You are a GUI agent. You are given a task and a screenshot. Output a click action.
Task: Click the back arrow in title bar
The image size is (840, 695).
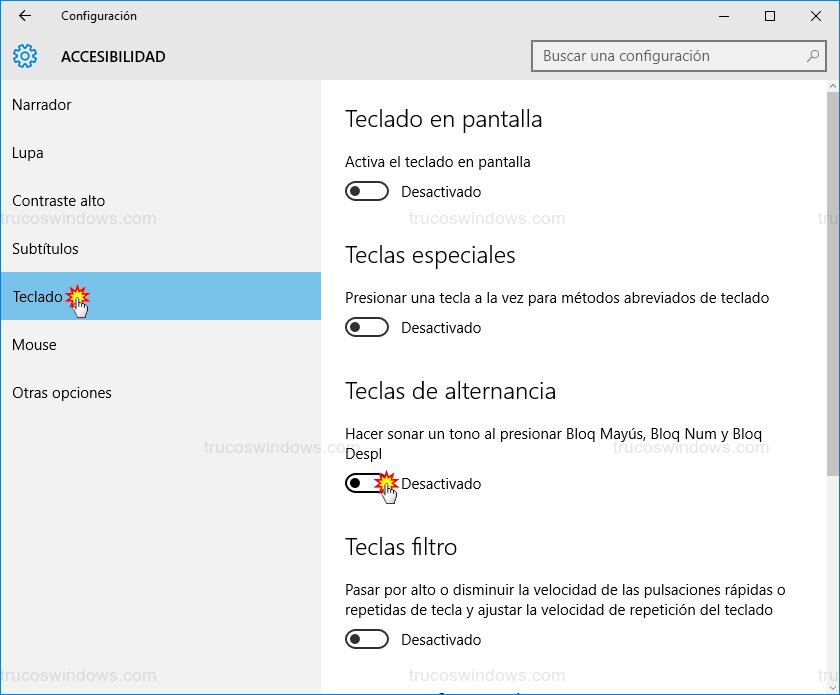point(25,16)
